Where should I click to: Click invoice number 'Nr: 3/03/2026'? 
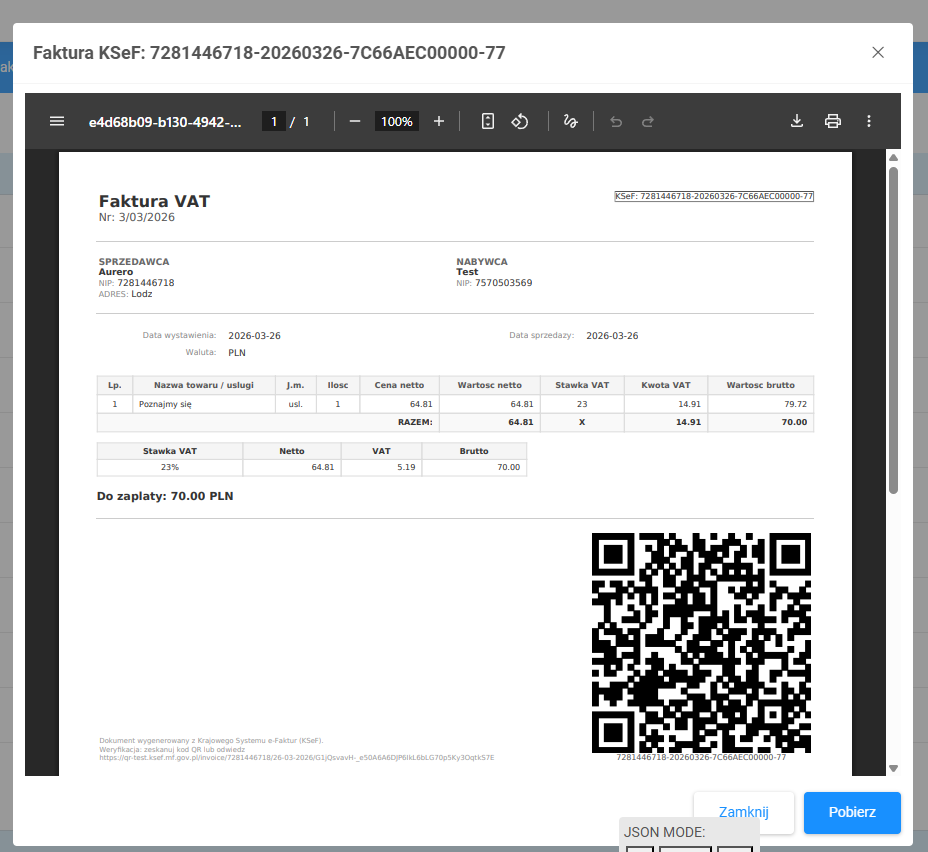click(137, 217)
